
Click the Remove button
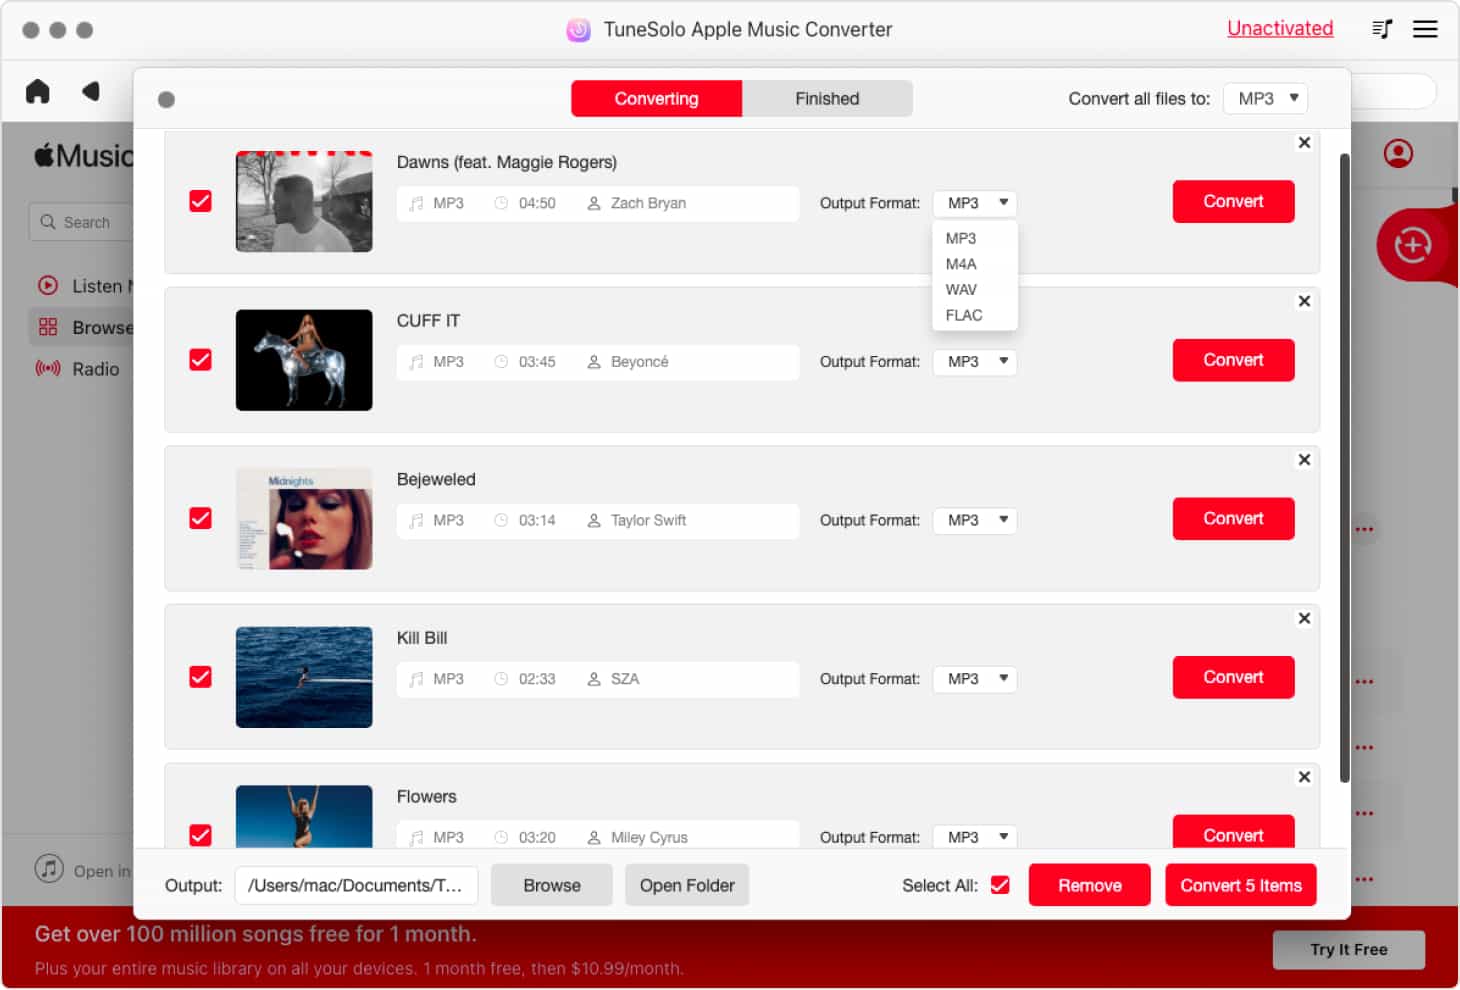coord(1089,885)
